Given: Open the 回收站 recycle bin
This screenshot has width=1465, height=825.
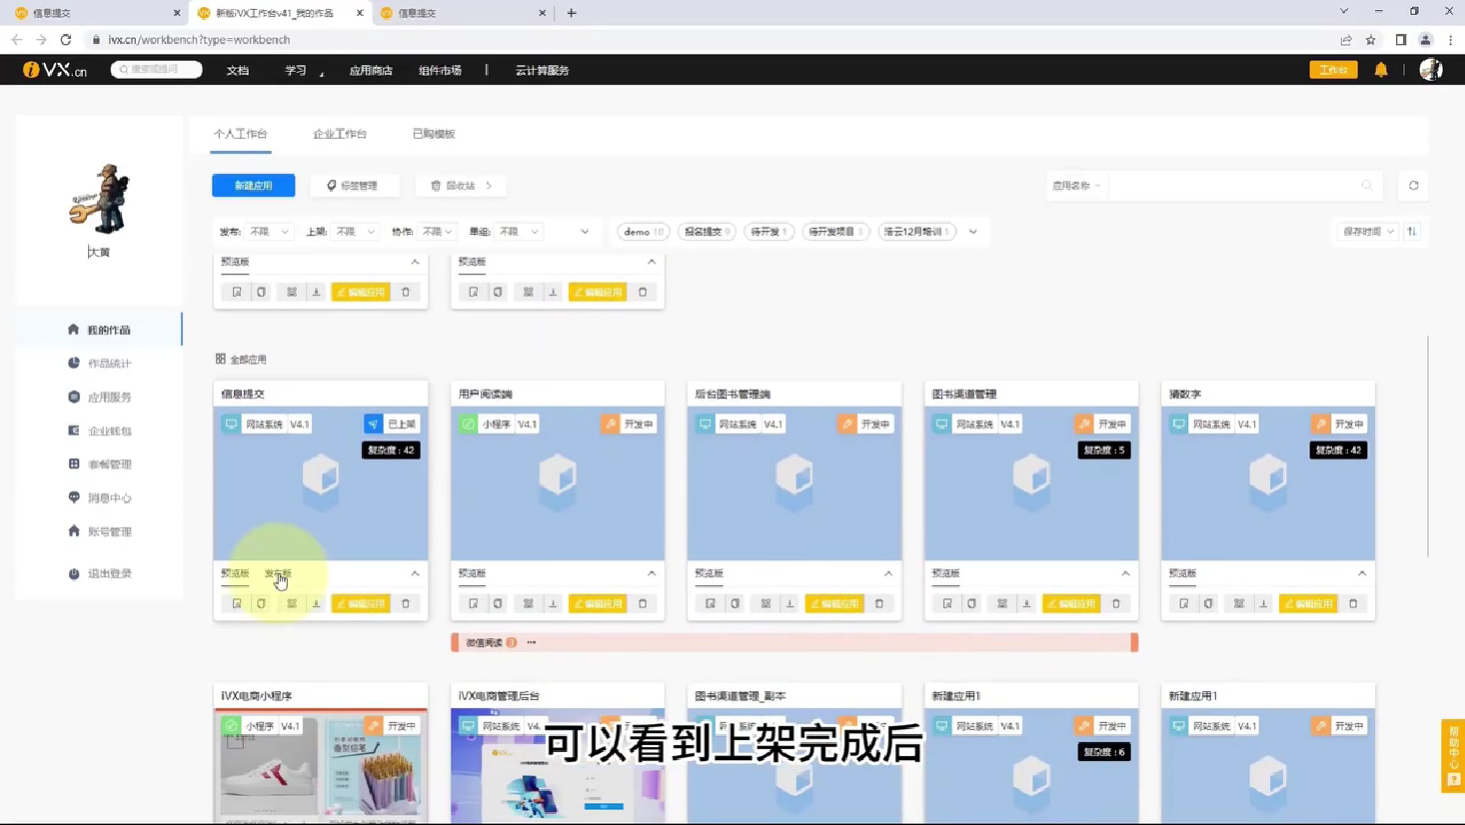Looking at the screenshot, I should click(461, 185).
